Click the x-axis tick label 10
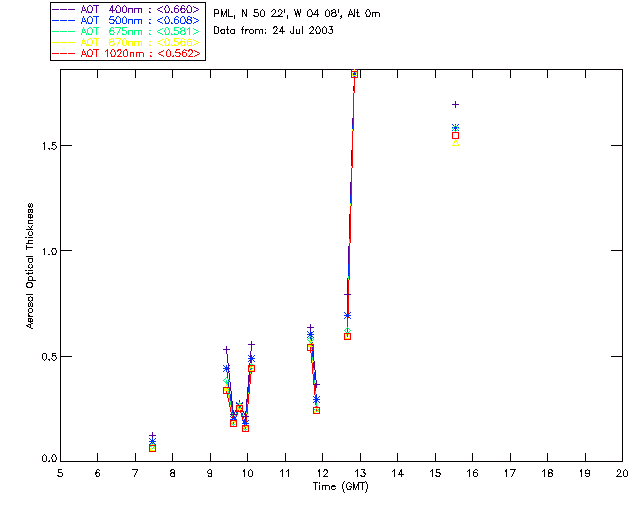This screenshot has height=512, width=640. [247, 473]
